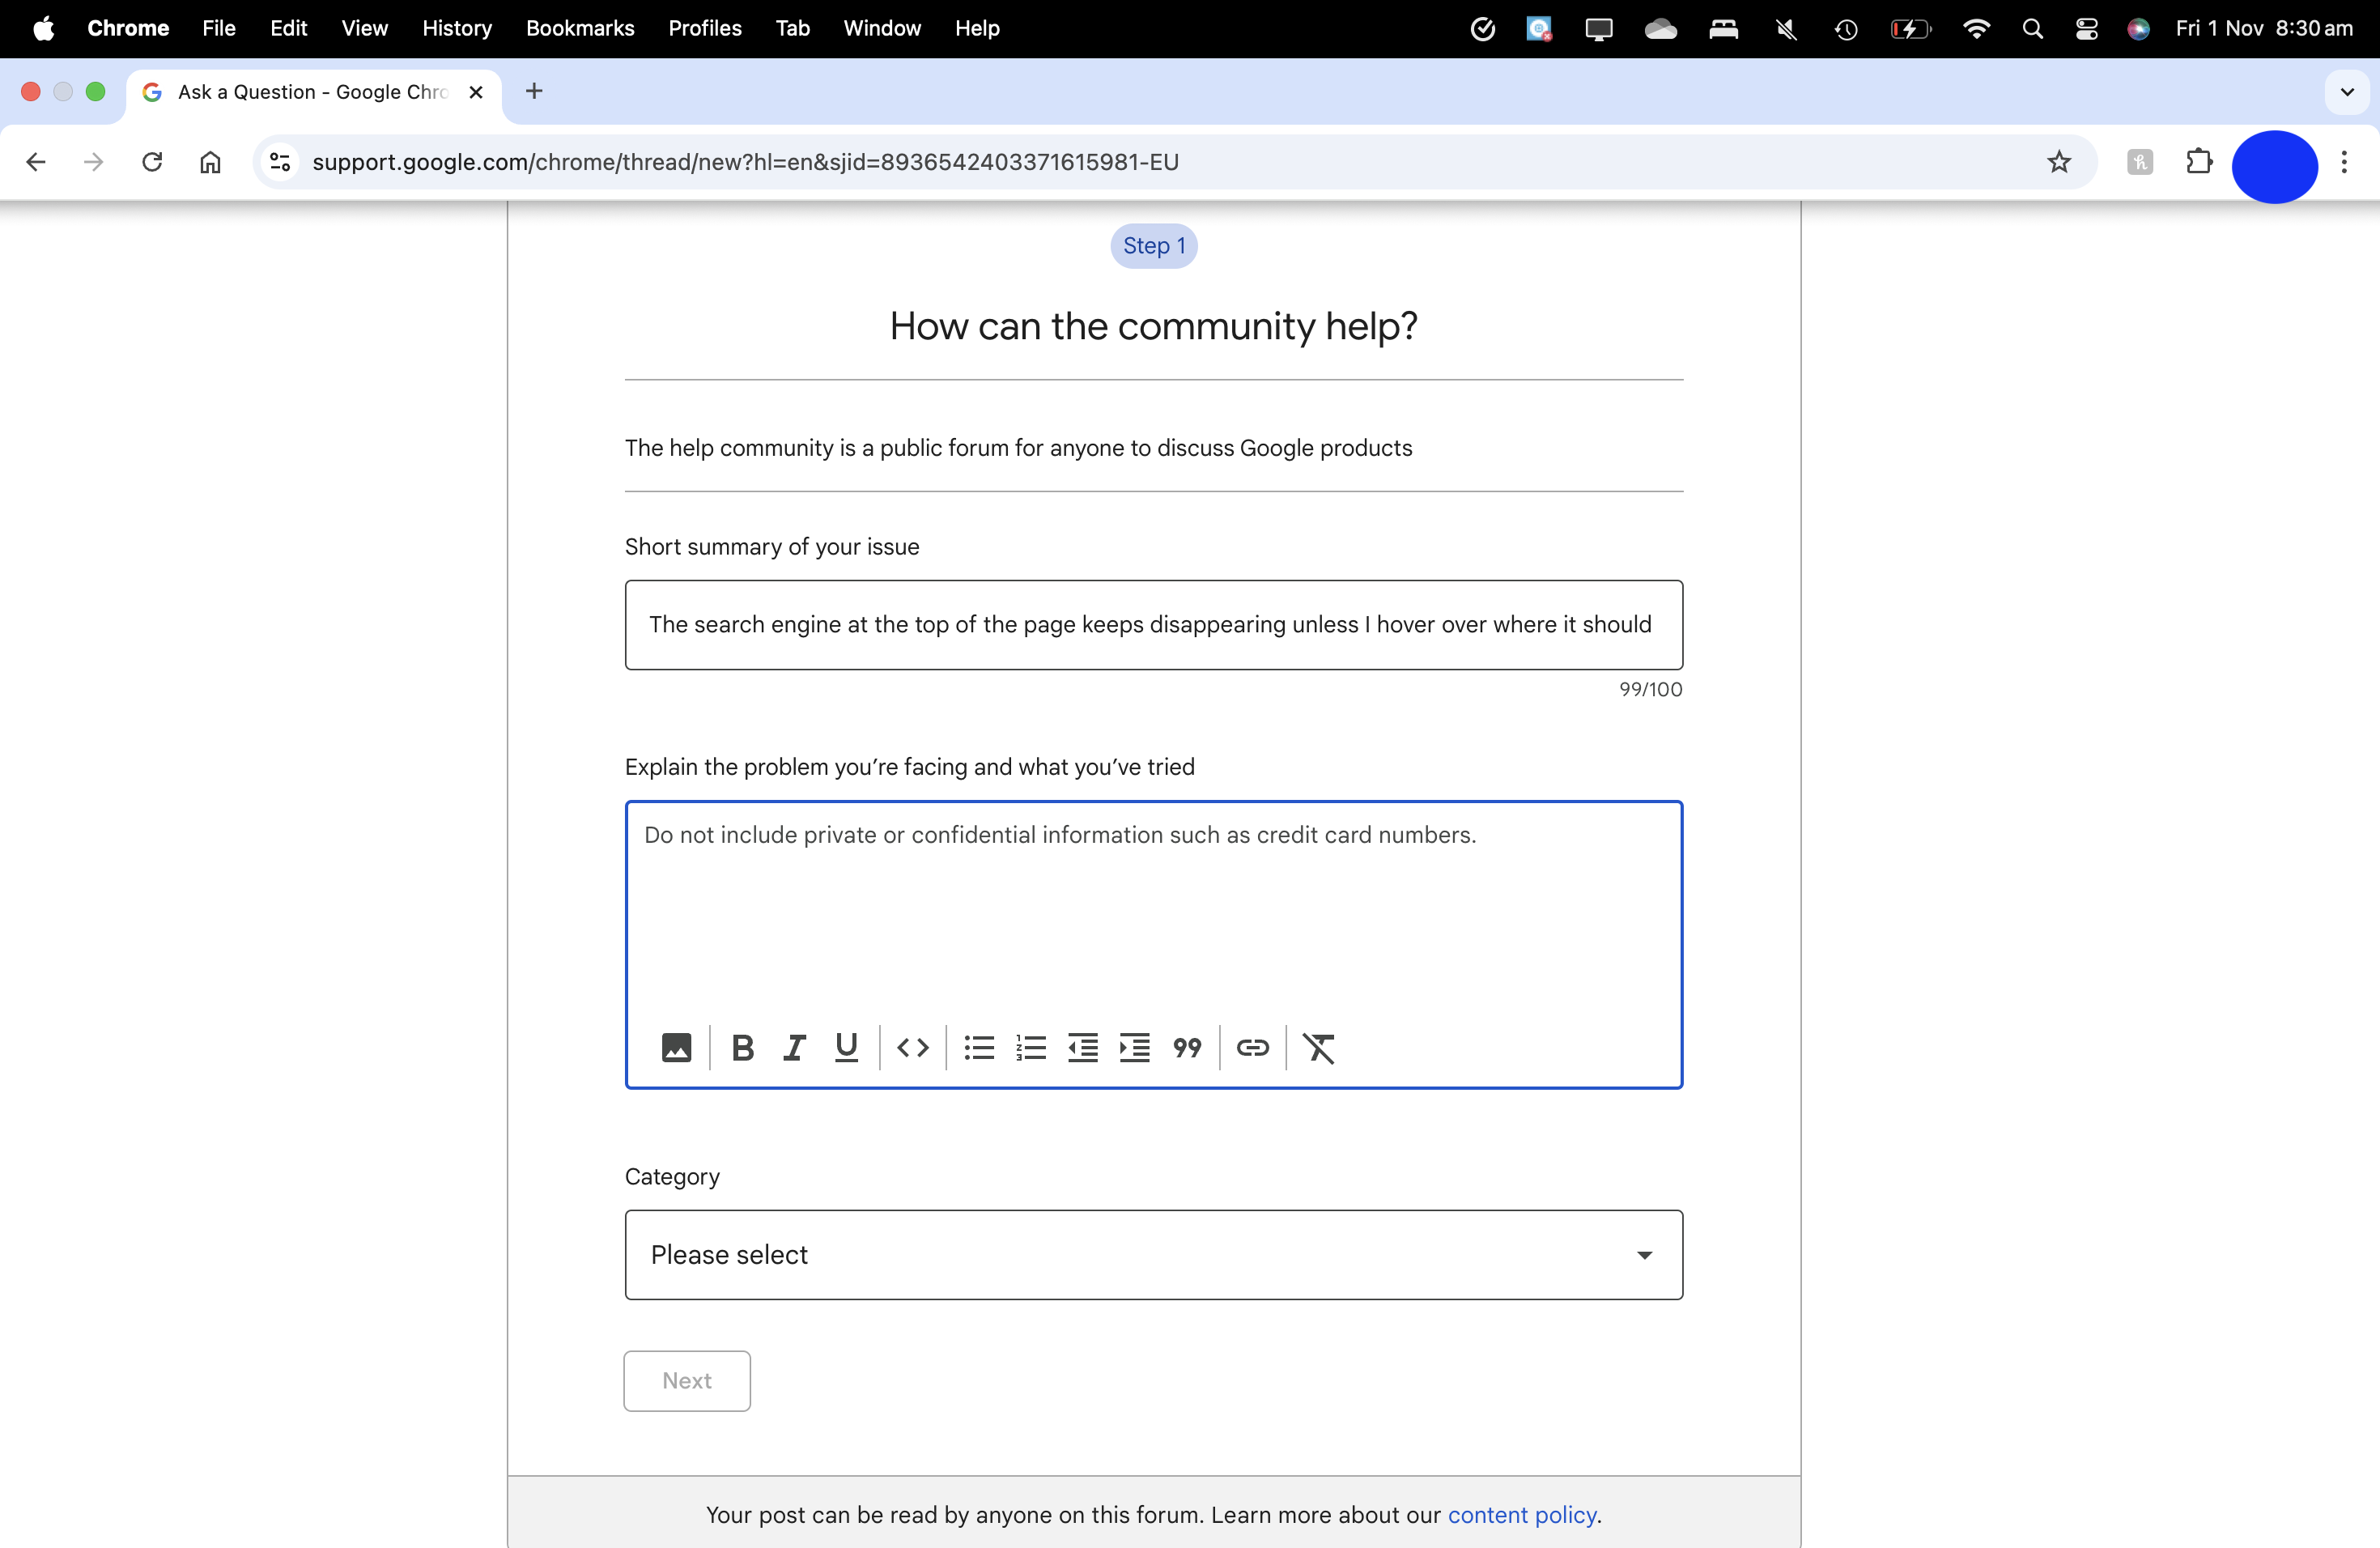Viewport: 2380px width, 1548px height.
Task: Click the Next button
Action: pyautogui.click(x=687, y=1380)
